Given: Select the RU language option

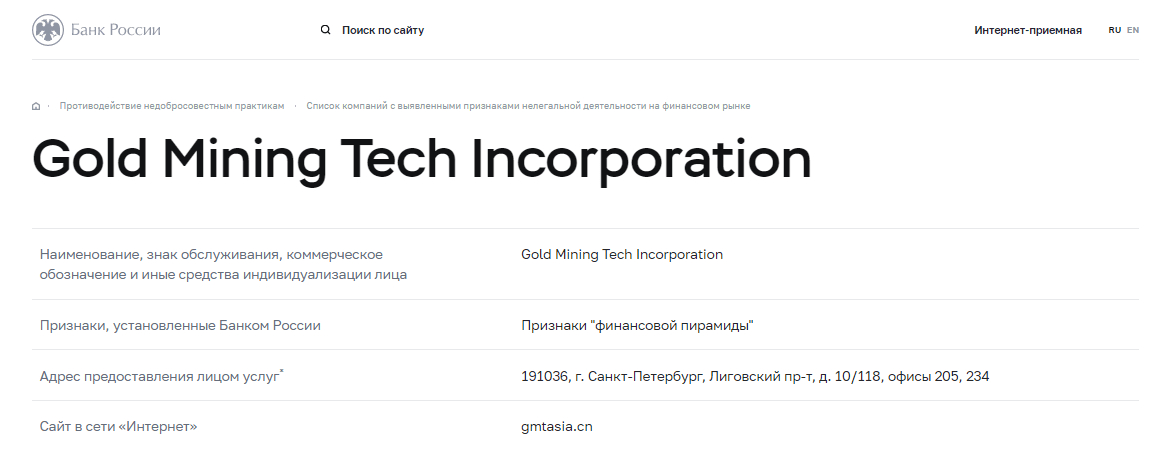Looking at the screenshot, I should click(x=1114, y=30).
